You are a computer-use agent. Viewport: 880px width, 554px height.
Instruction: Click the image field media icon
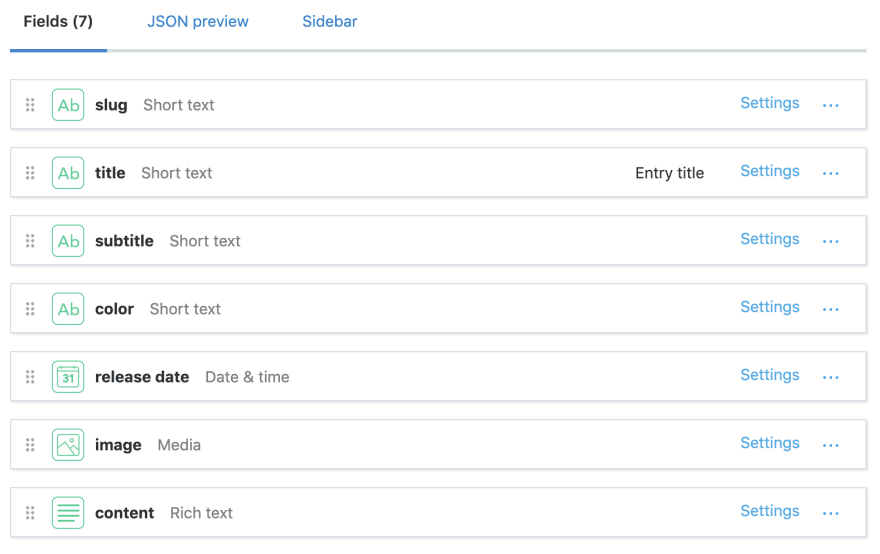[68, 445]
